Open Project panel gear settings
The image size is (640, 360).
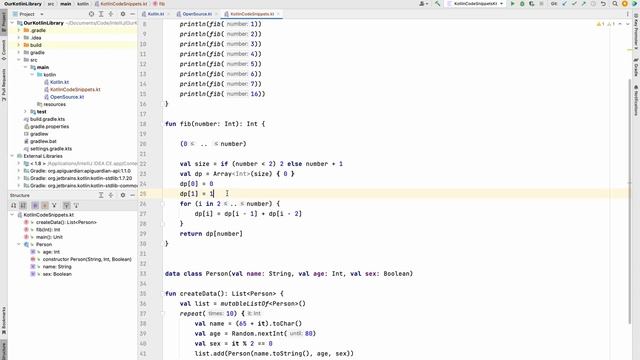point(123,14)
